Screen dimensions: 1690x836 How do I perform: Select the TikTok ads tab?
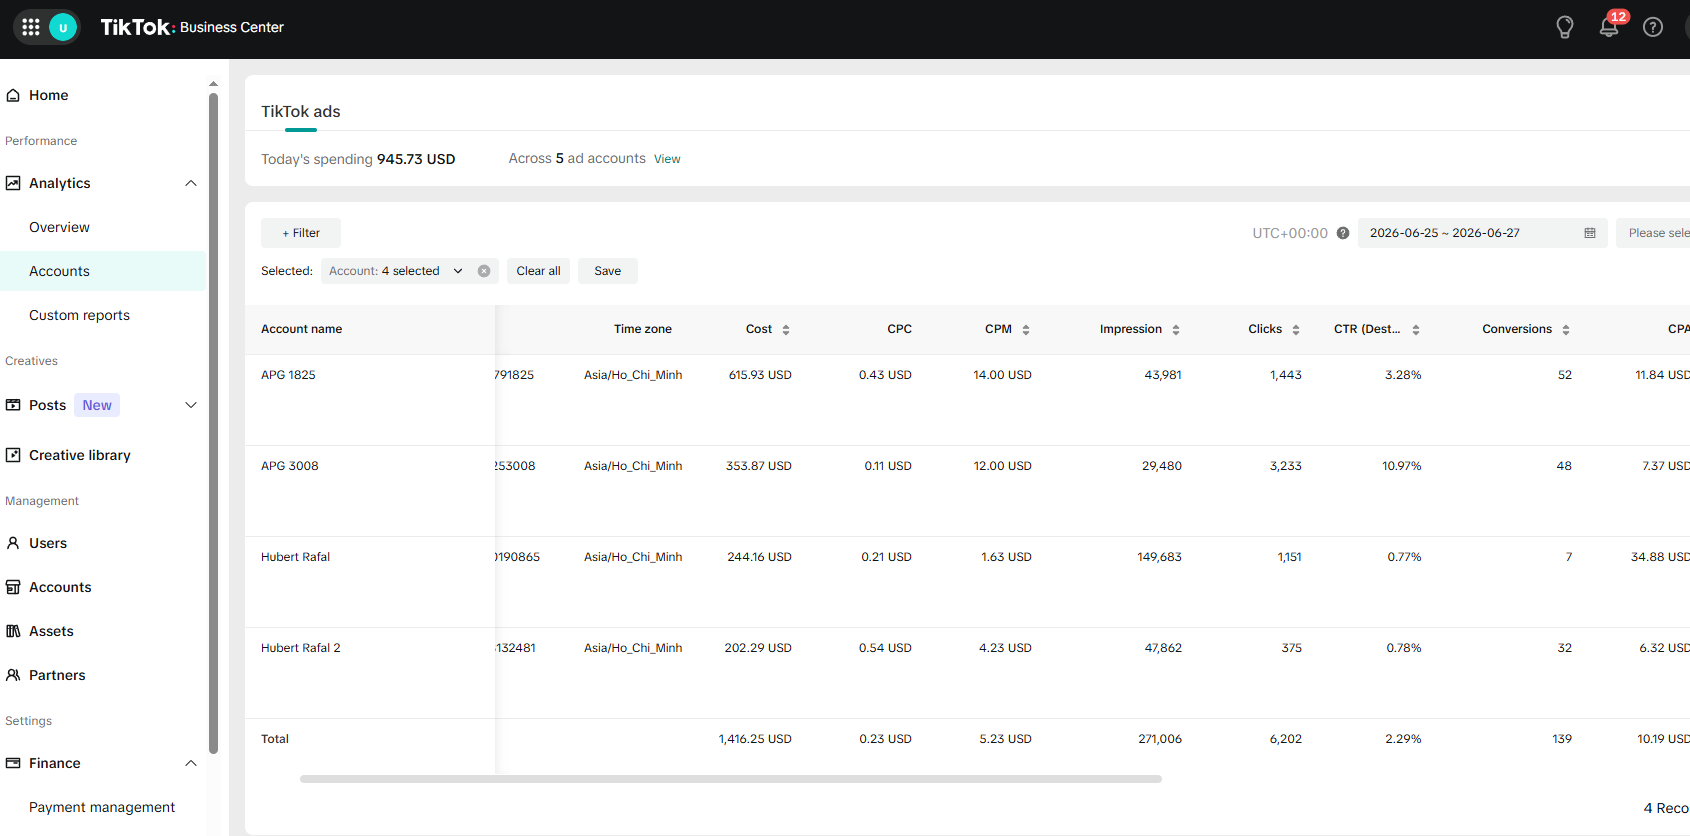click(x=301, y=112)
